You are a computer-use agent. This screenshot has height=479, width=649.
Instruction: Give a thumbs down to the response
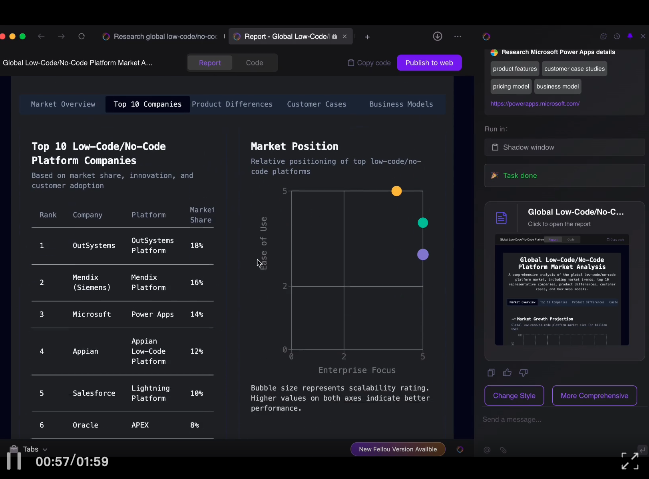click(524, 373)
